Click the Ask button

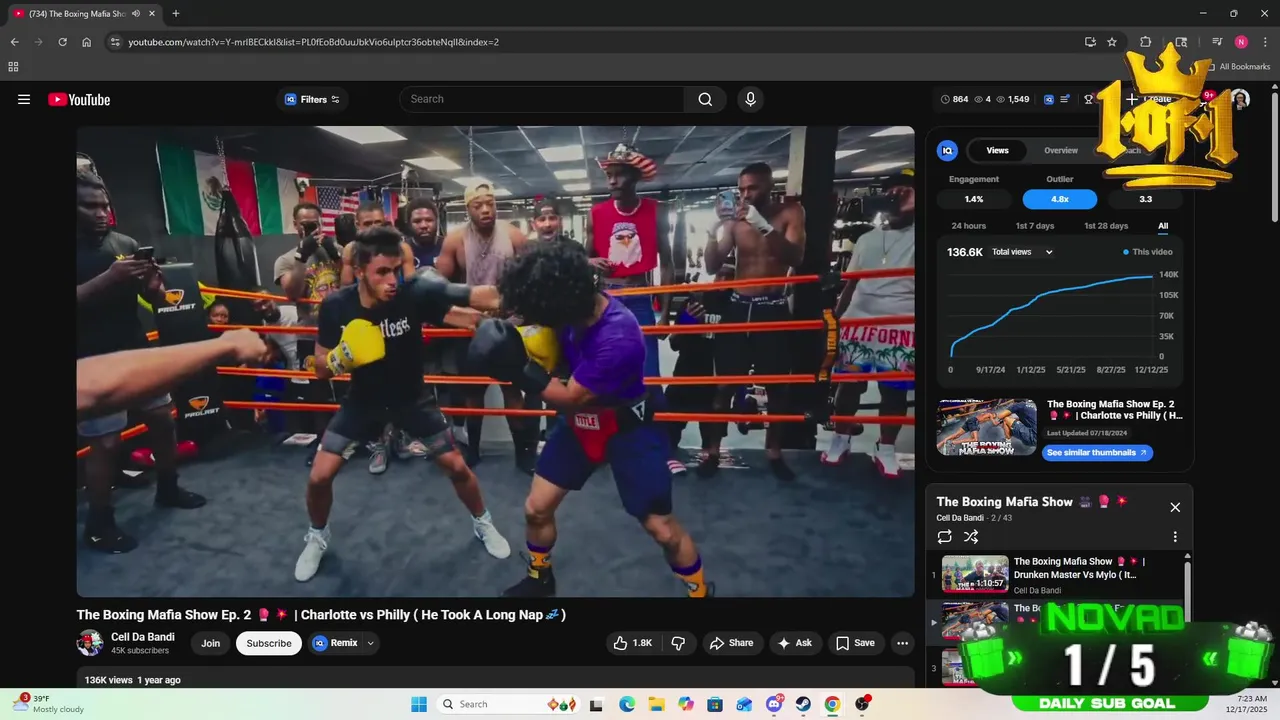(795, 643)
